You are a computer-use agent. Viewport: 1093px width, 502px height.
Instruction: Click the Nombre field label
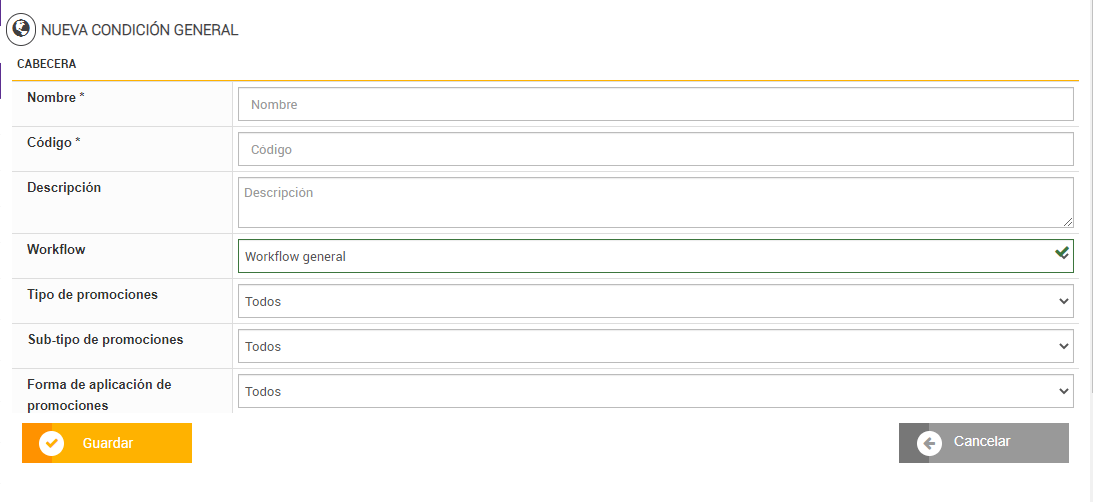pos(55,97)
